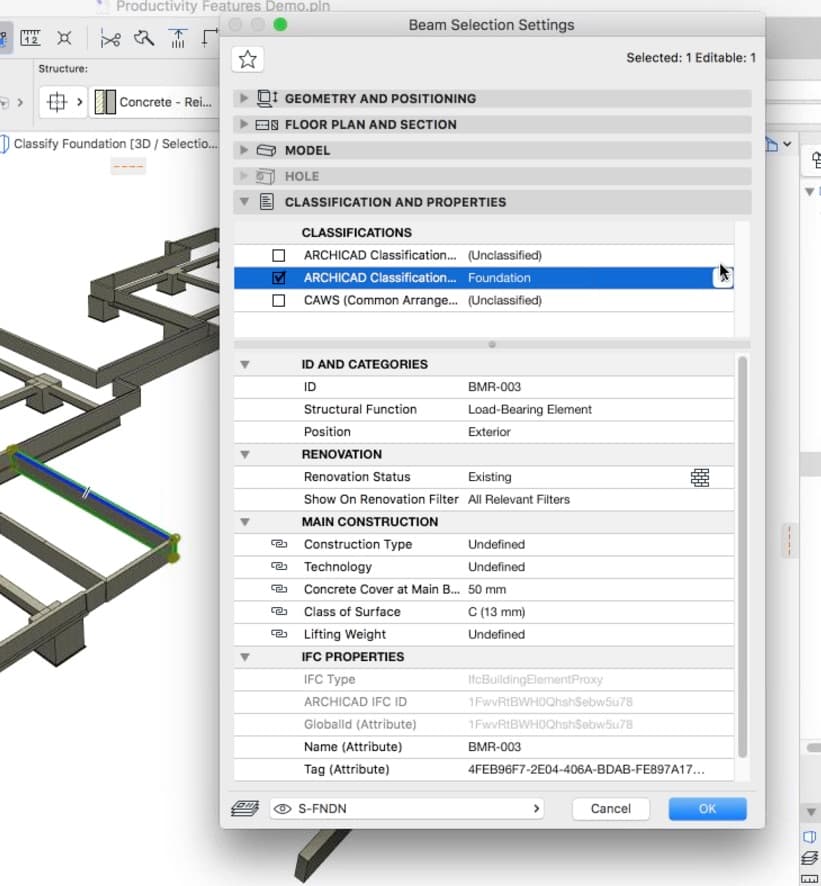The width and height of the screenshot is (821, 886).
Task: Click the Lifting Weight Undefined value
Action: coord(496,635)
